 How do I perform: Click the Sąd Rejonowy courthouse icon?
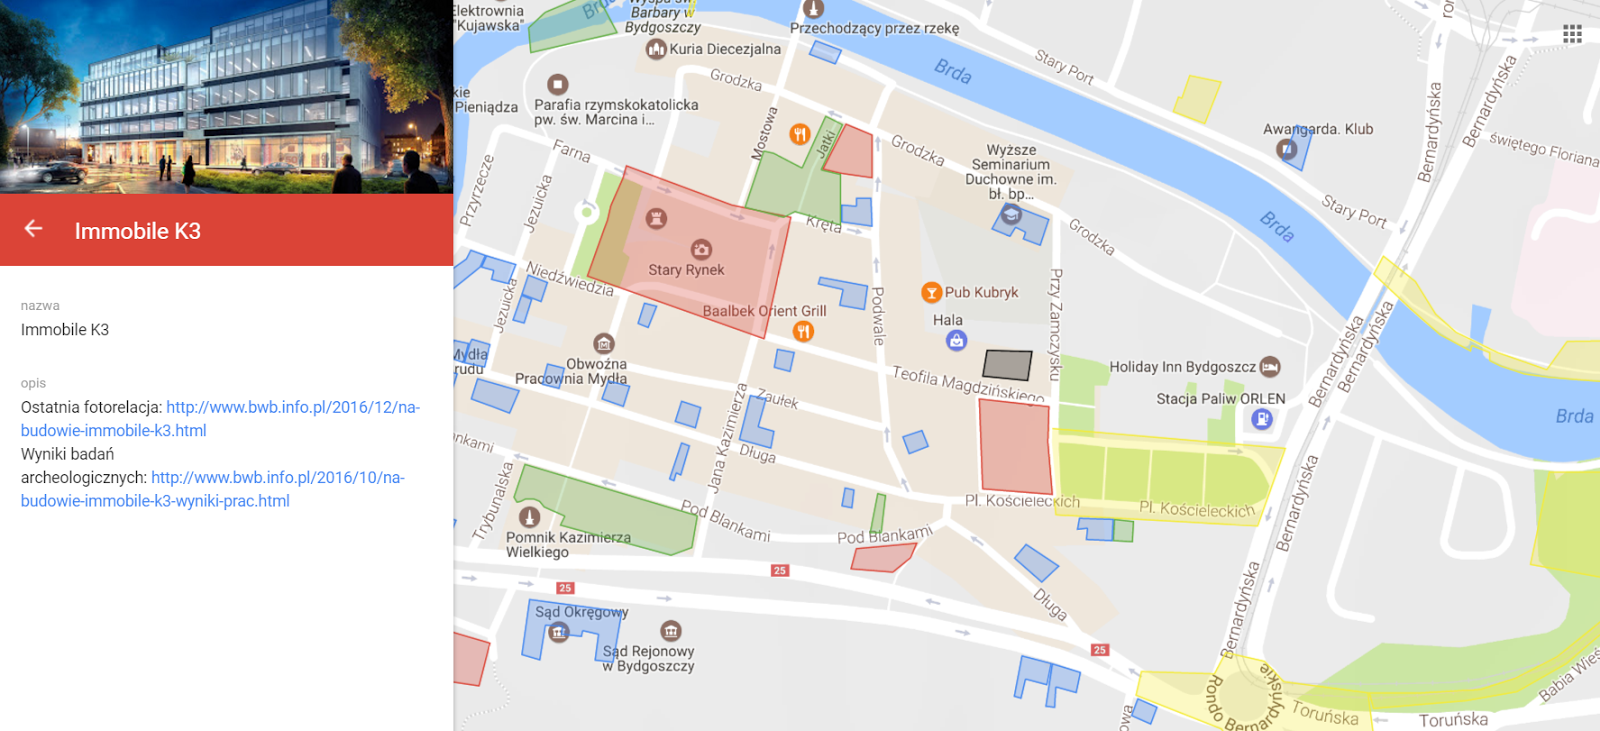click(x=671, y=631)
